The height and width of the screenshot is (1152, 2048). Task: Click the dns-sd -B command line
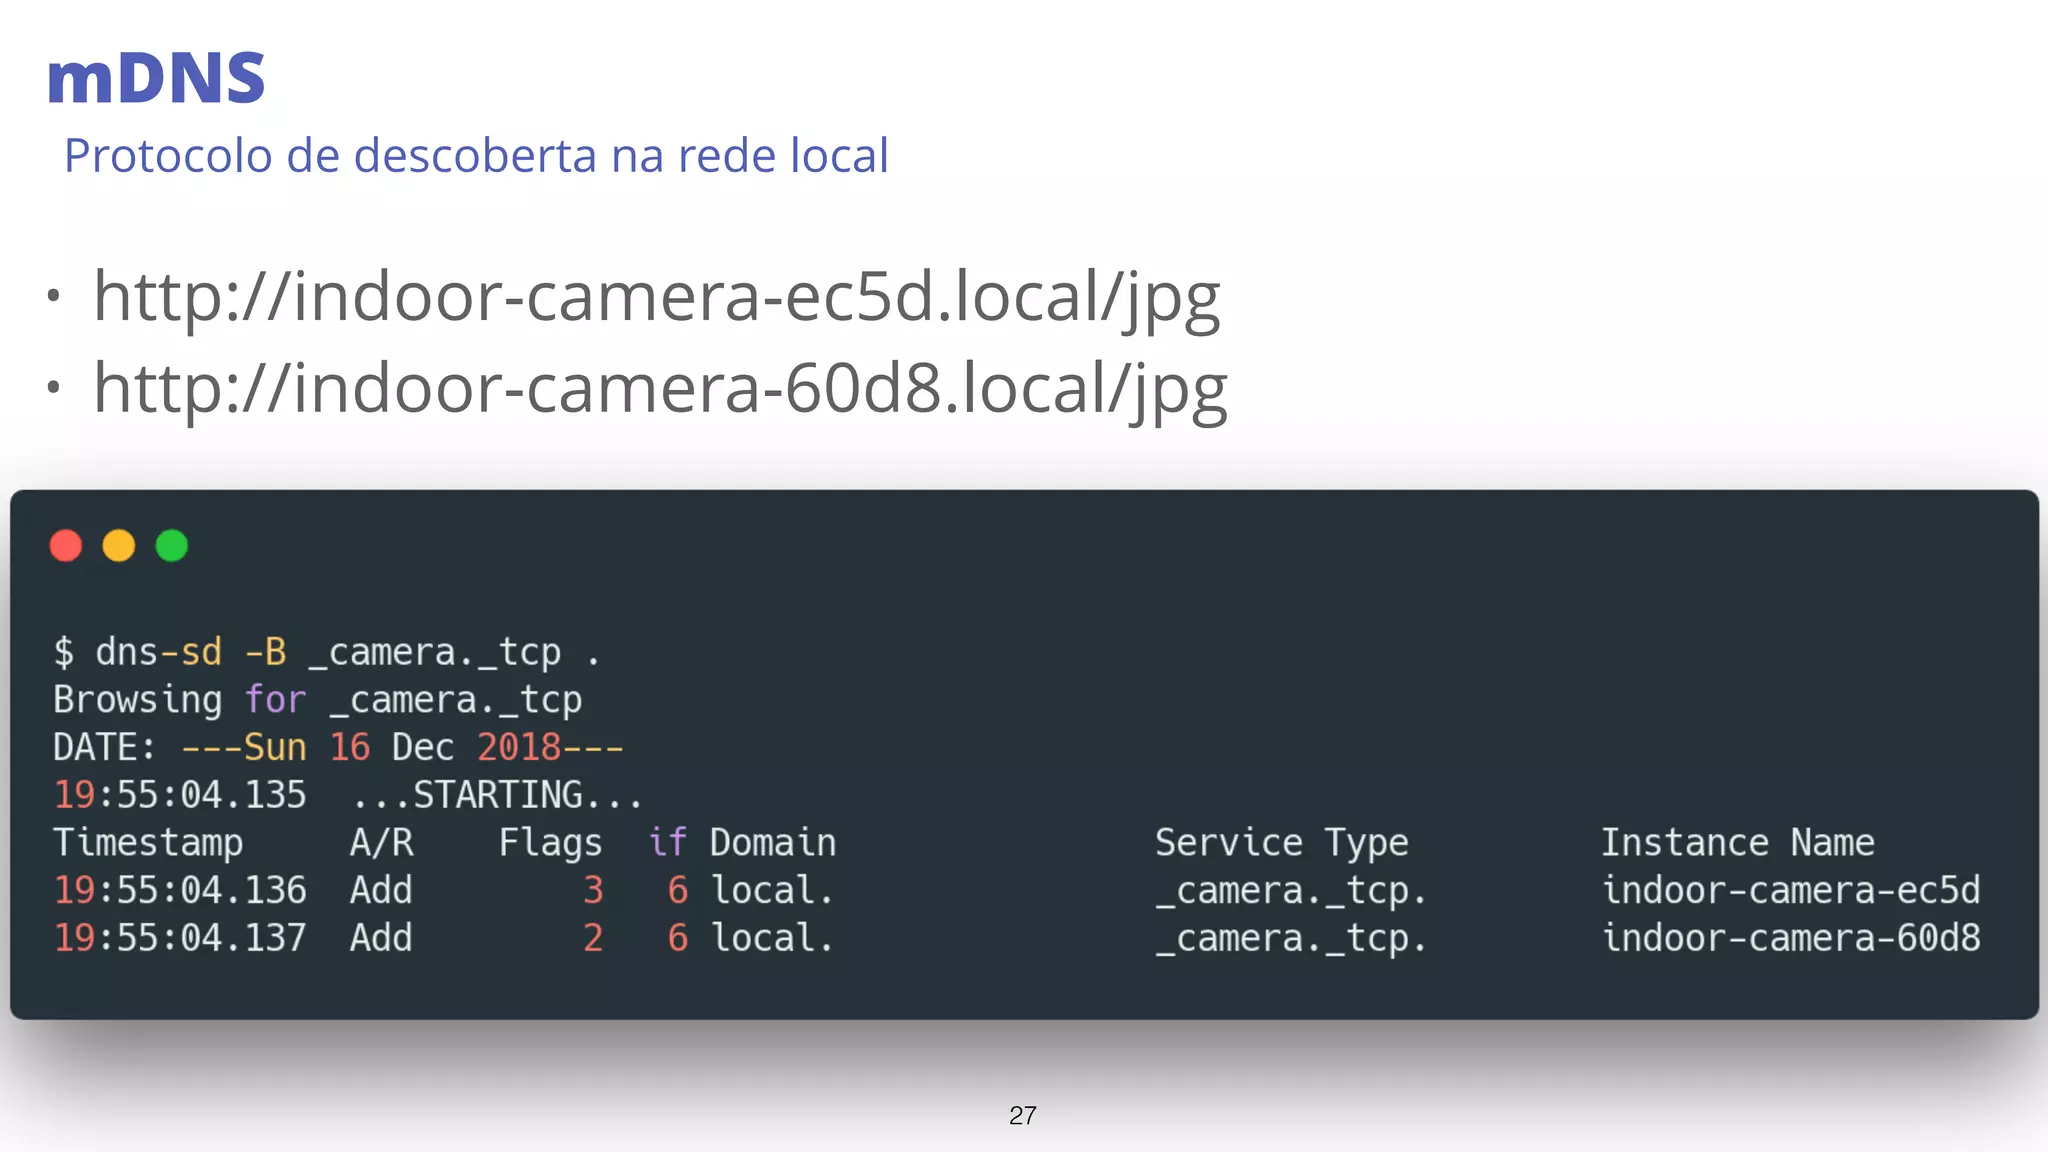(326, 653)
